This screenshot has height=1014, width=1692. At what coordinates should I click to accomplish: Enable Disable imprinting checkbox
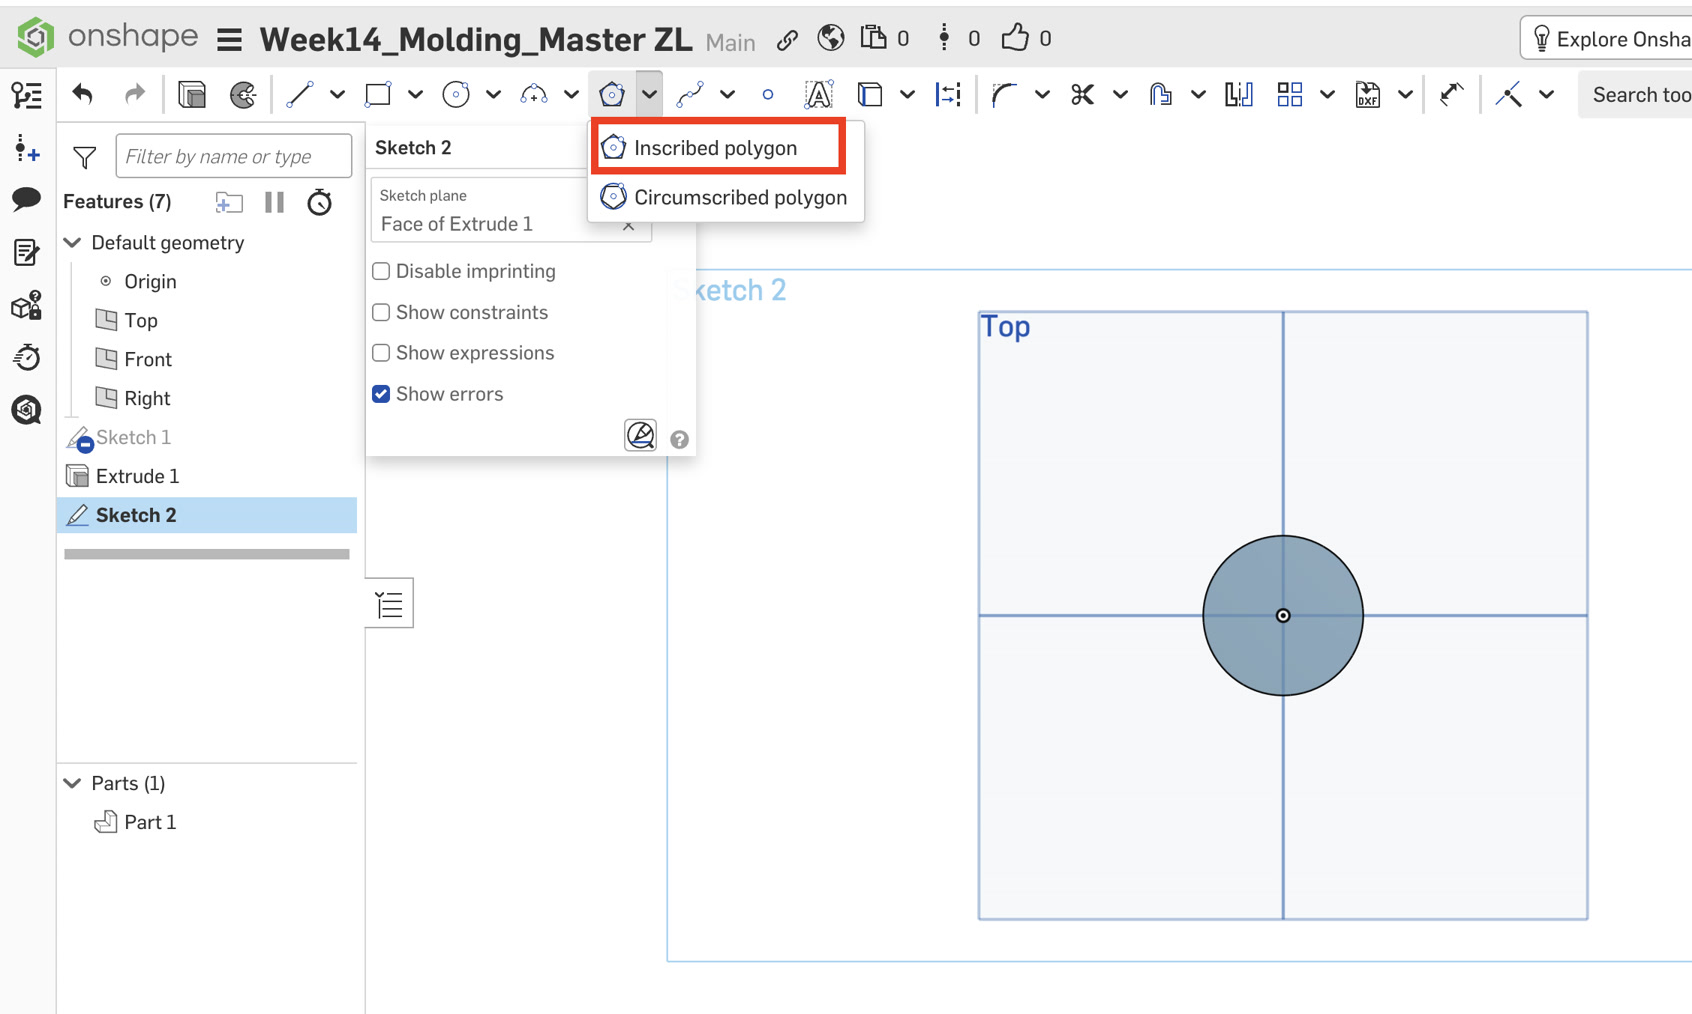pyautogui.click(x=381, y=271)
